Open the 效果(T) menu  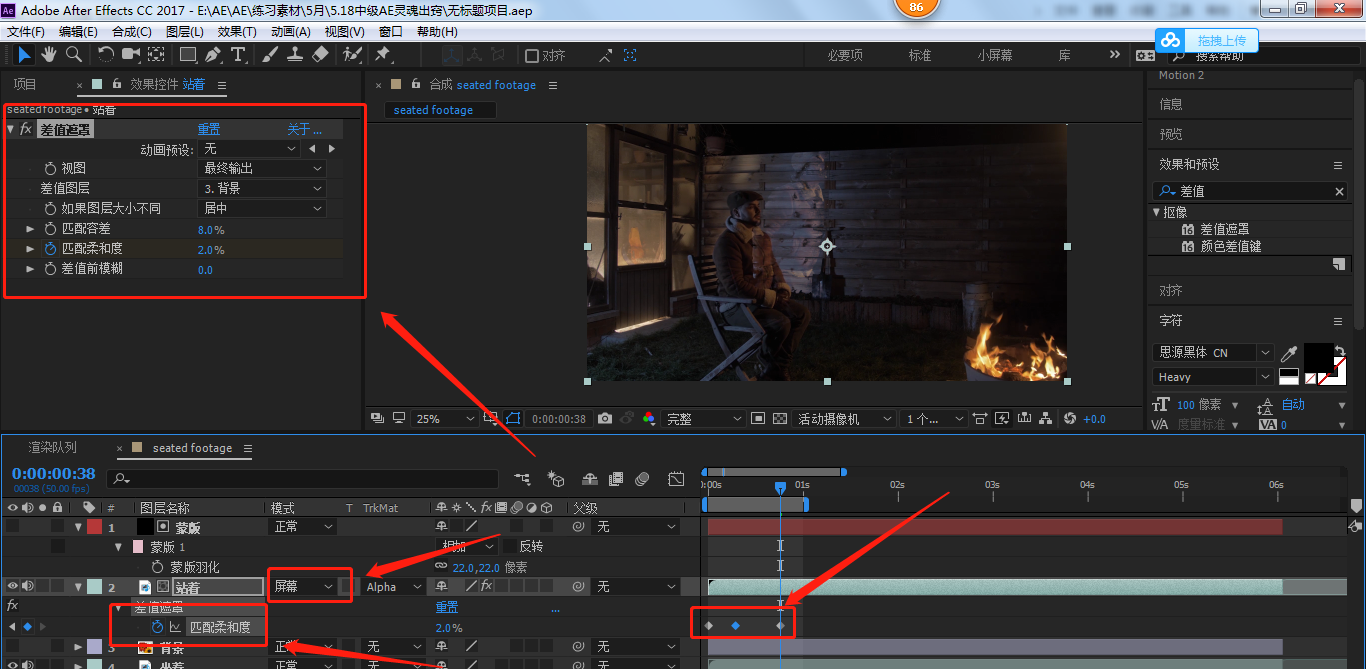tap(237, 31)
